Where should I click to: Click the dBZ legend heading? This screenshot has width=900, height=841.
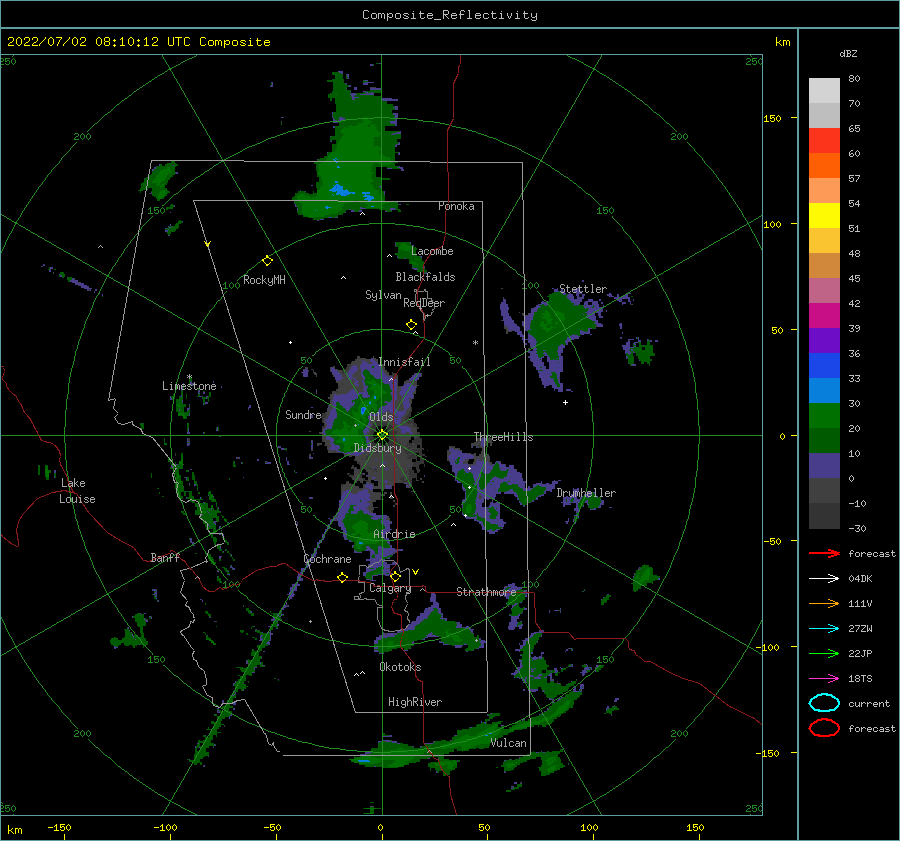click(848, 53)
